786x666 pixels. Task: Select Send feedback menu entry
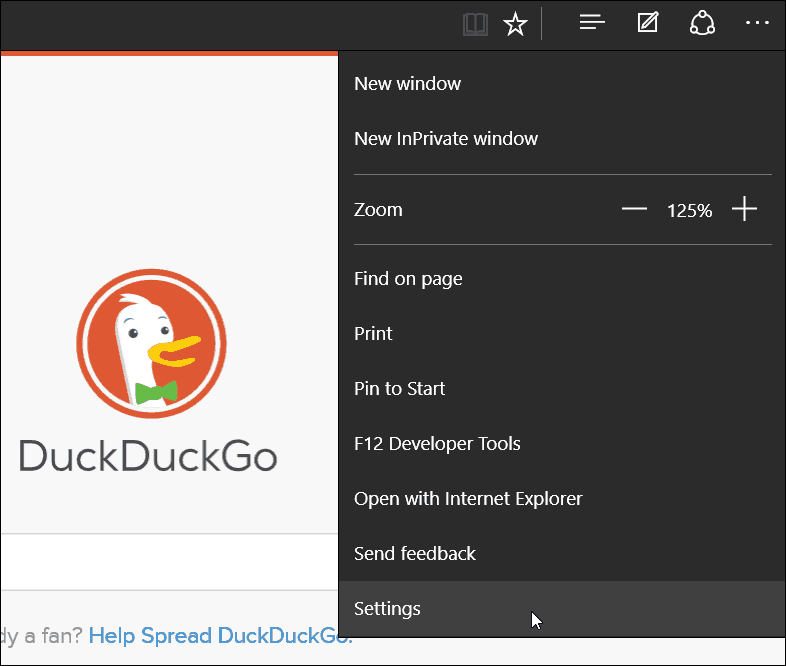click(x=562, y=554)
